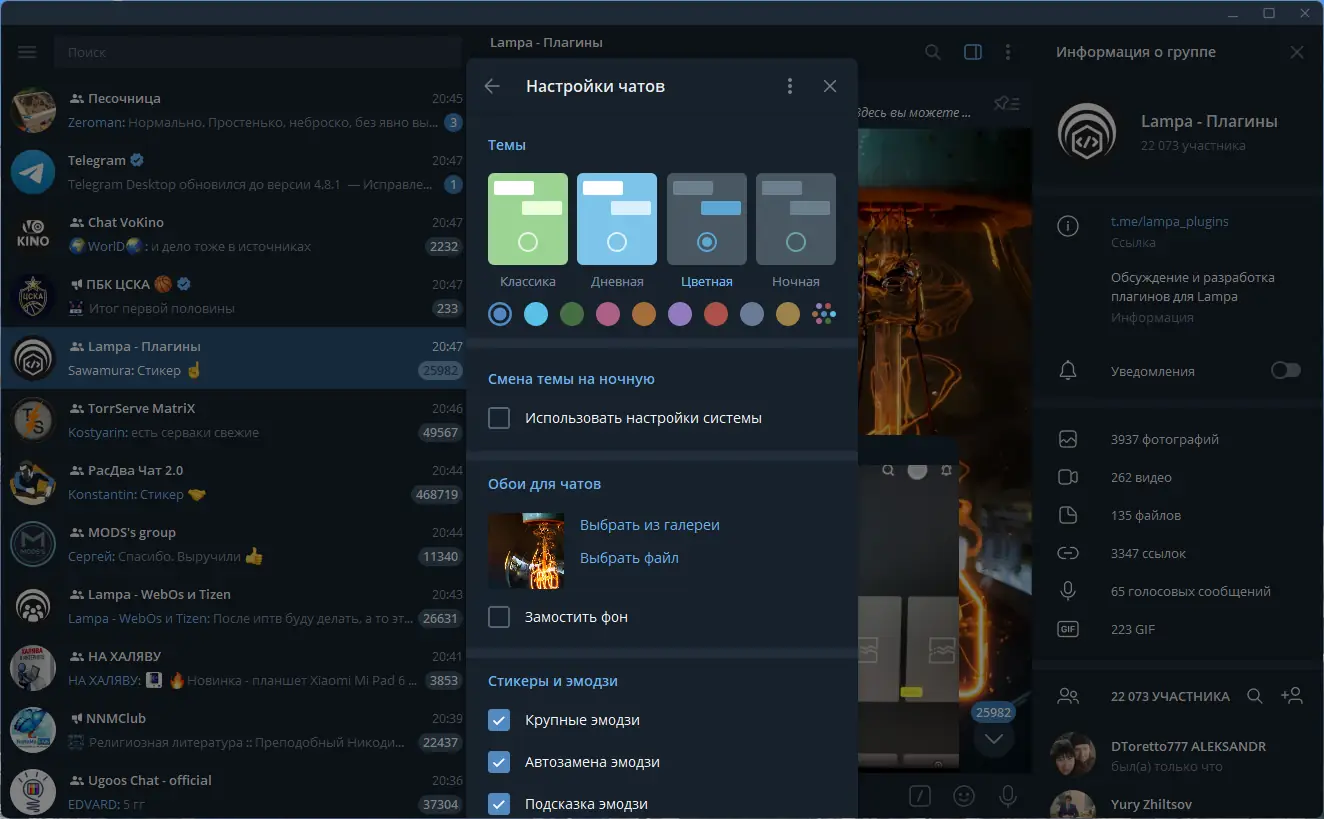Add a new member to the group
1324x819 pixels.
pyautogui.click(x=1291, y=696)
